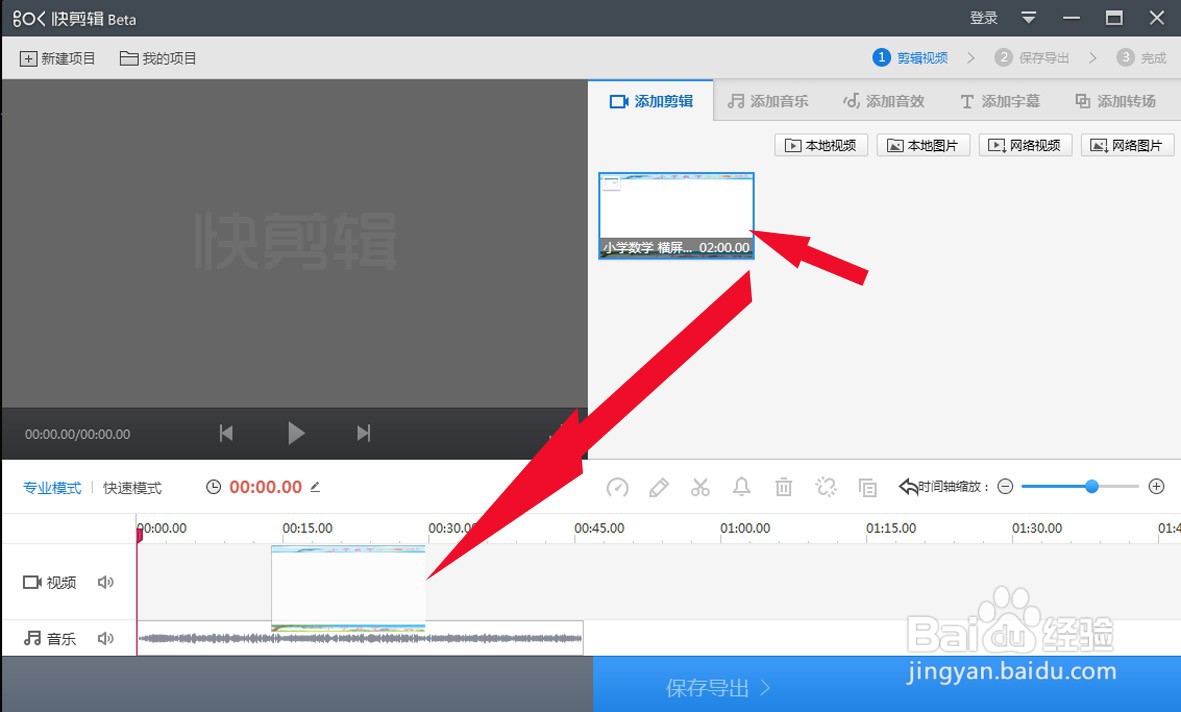Switch to Add Sound Effects (添加音效) tab
This screenshot has width=1181, height=712.
pos(883,101)
